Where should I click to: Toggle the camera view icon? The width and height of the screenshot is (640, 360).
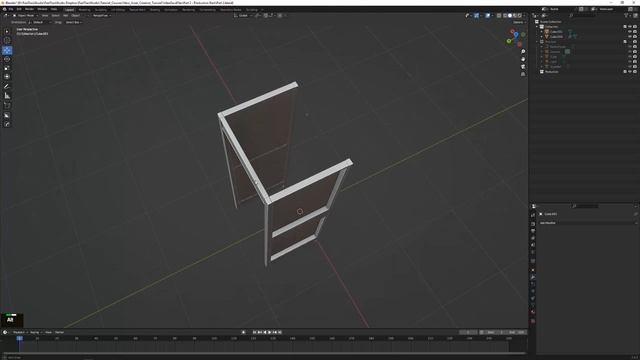pos(523,67)
